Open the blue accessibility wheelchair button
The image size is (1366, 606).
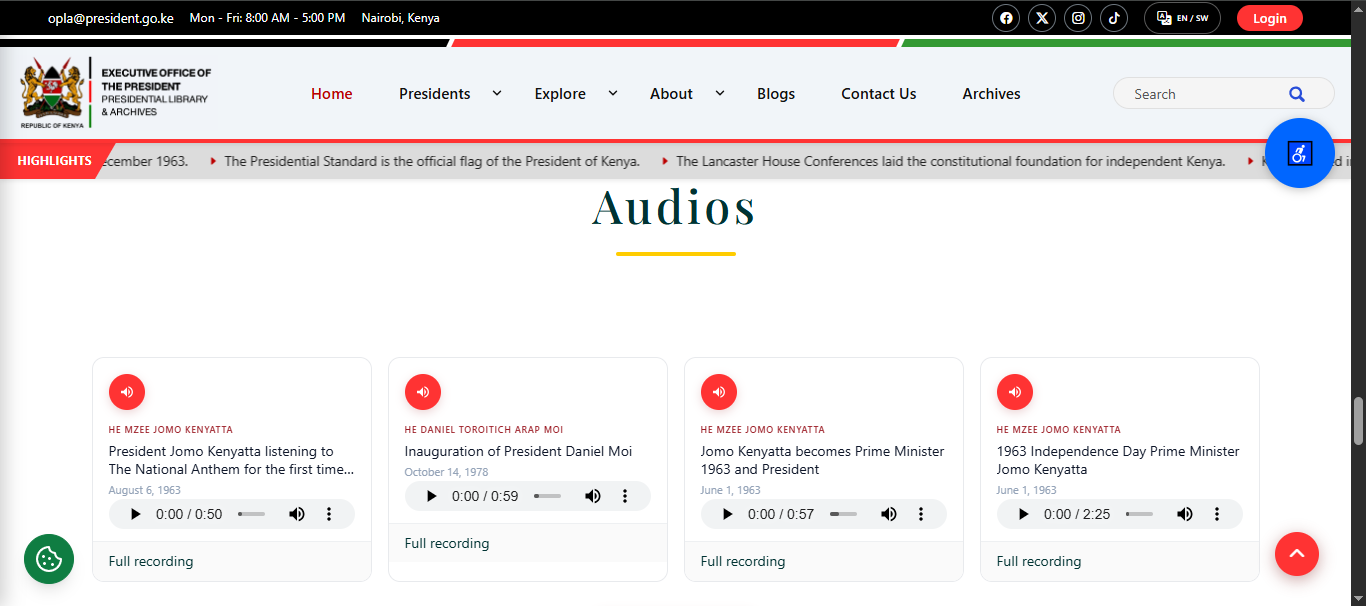1300,153
